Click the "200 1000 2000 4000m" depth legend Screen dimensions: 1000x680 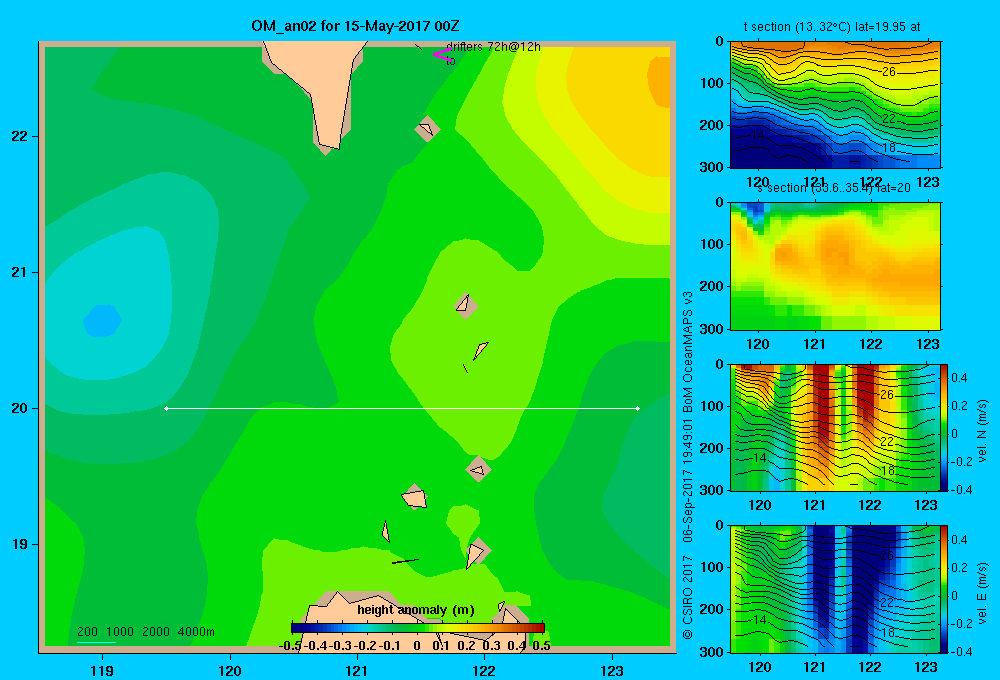145,632
